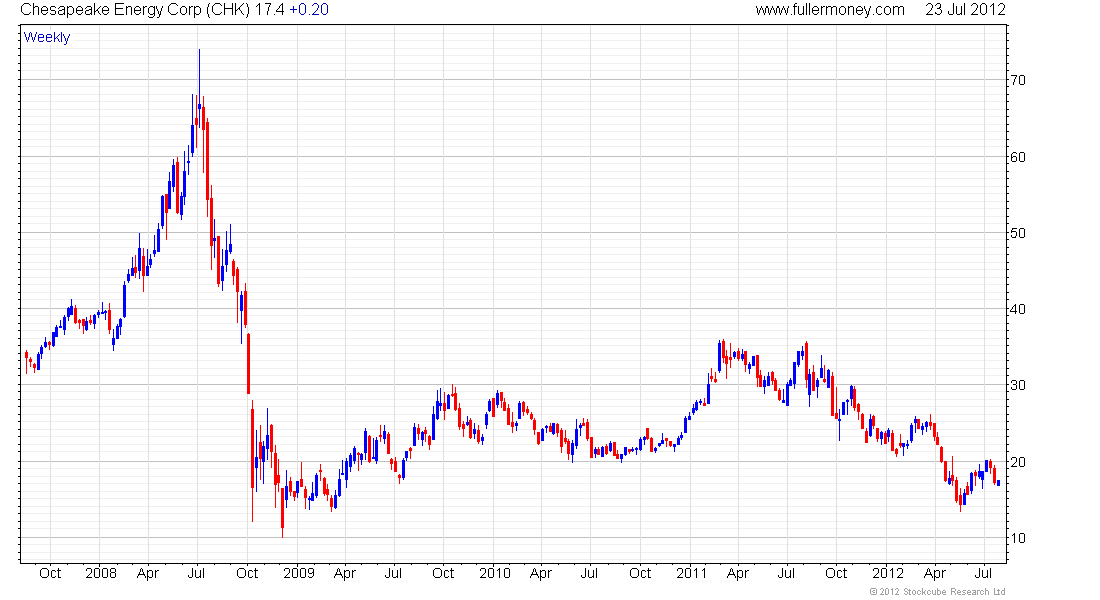
Task: Click the 23 Jul 2012 date
Action: (x=965, y=10)
